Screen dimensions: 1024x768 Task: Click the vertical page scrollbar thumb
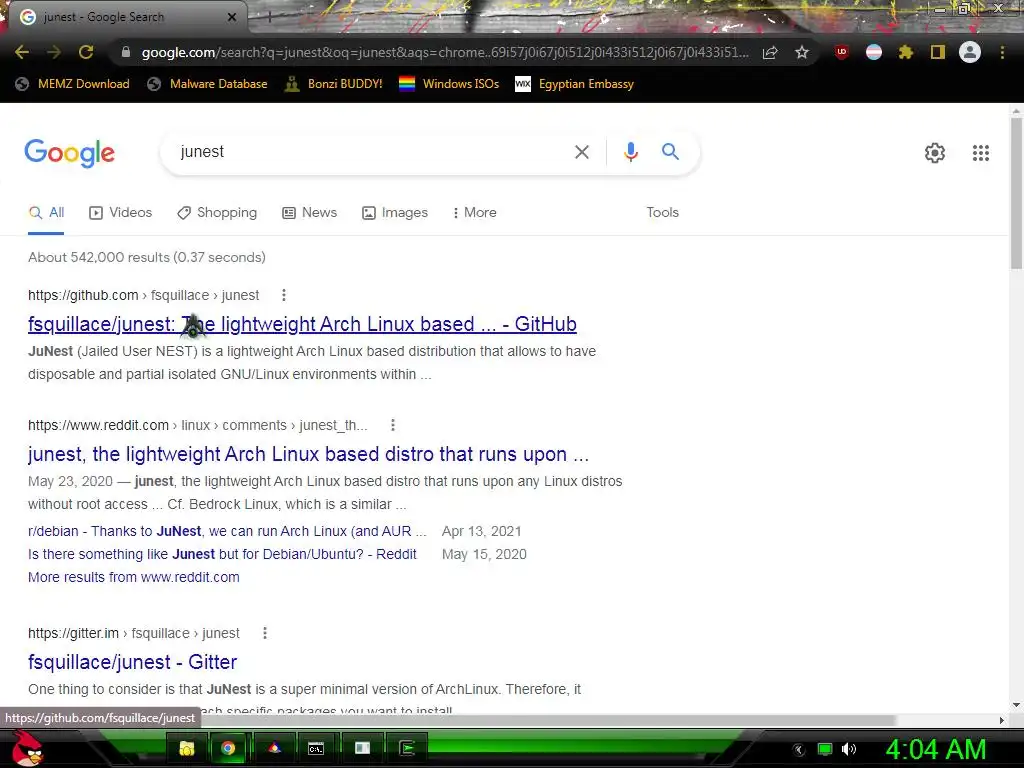pyautogui.click(x=1016, y=193)
